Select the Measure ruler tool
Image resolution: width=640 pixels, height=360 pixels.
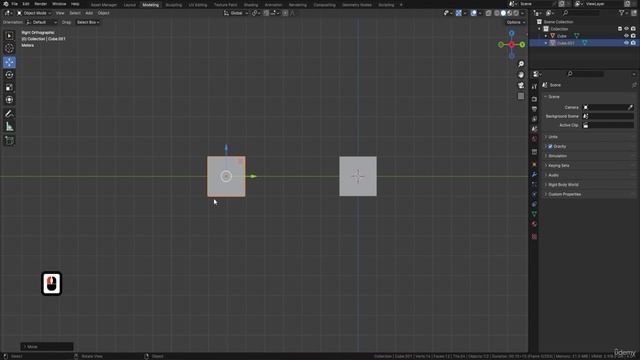click(9, 127)
